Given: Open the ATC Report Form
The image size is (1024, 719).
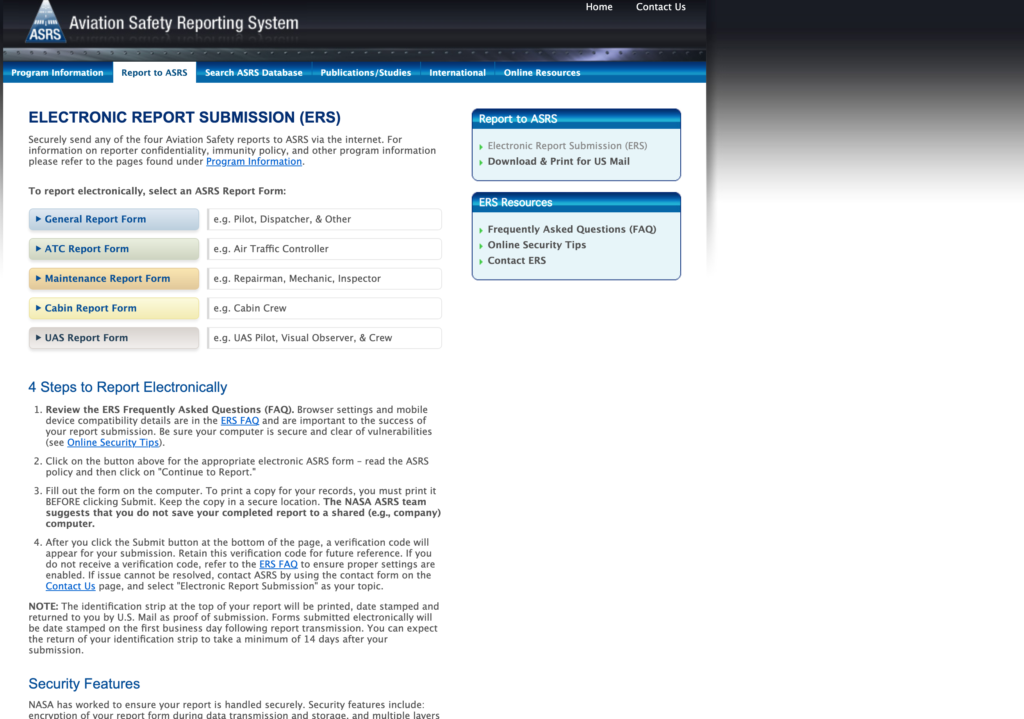Looking at the screenshot, I should click(114, 249).
